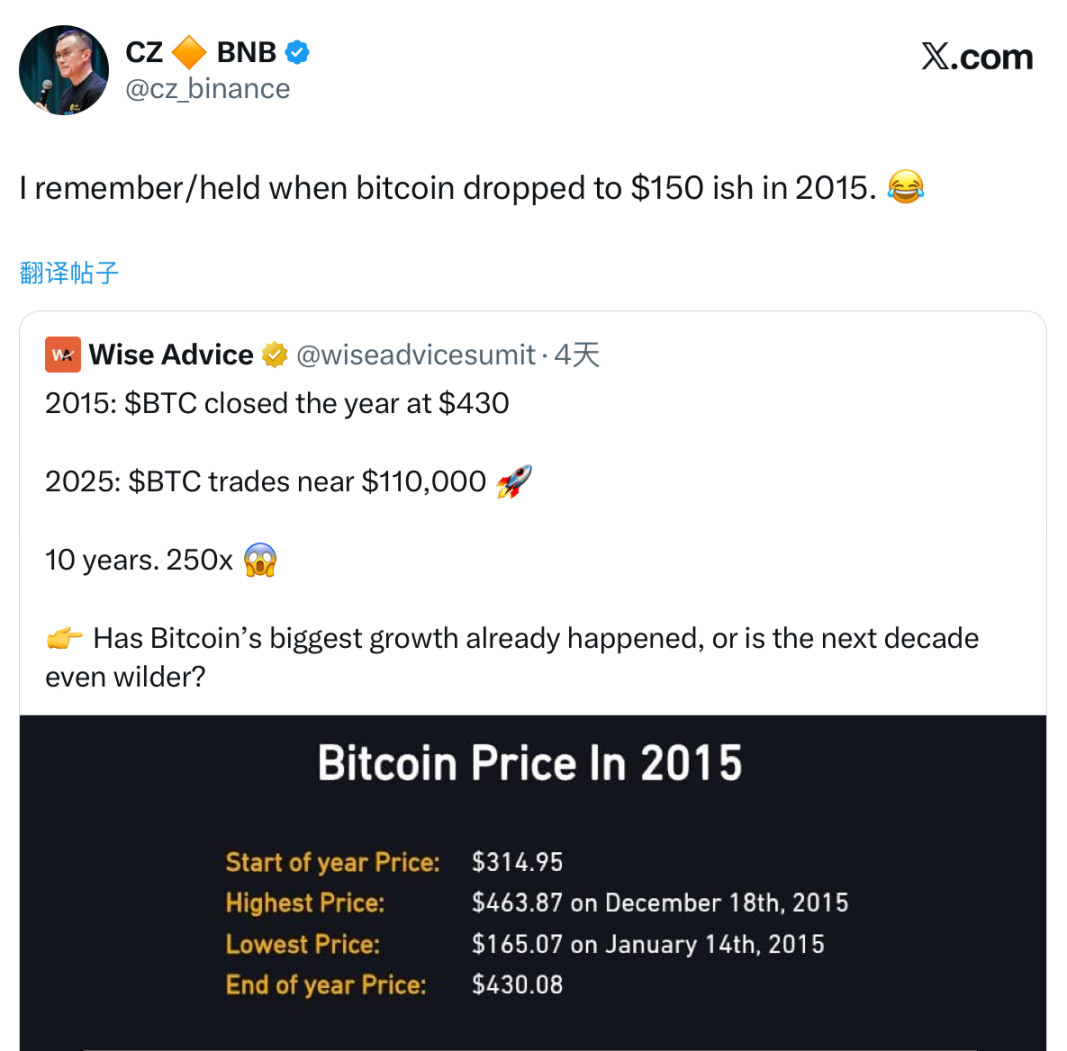
Task: Click the pointing hand emoji
Action: 64,638
